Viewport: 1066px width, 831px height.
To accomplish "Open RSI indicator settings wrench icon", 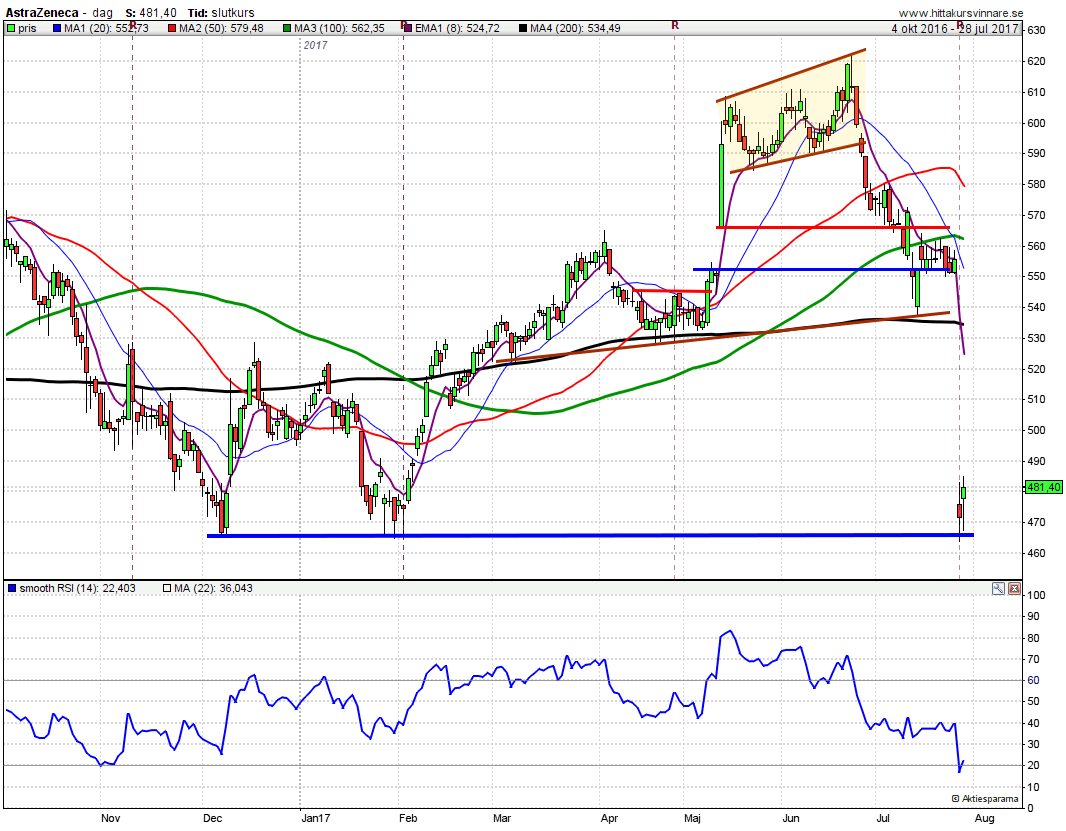I will (998, 589).
